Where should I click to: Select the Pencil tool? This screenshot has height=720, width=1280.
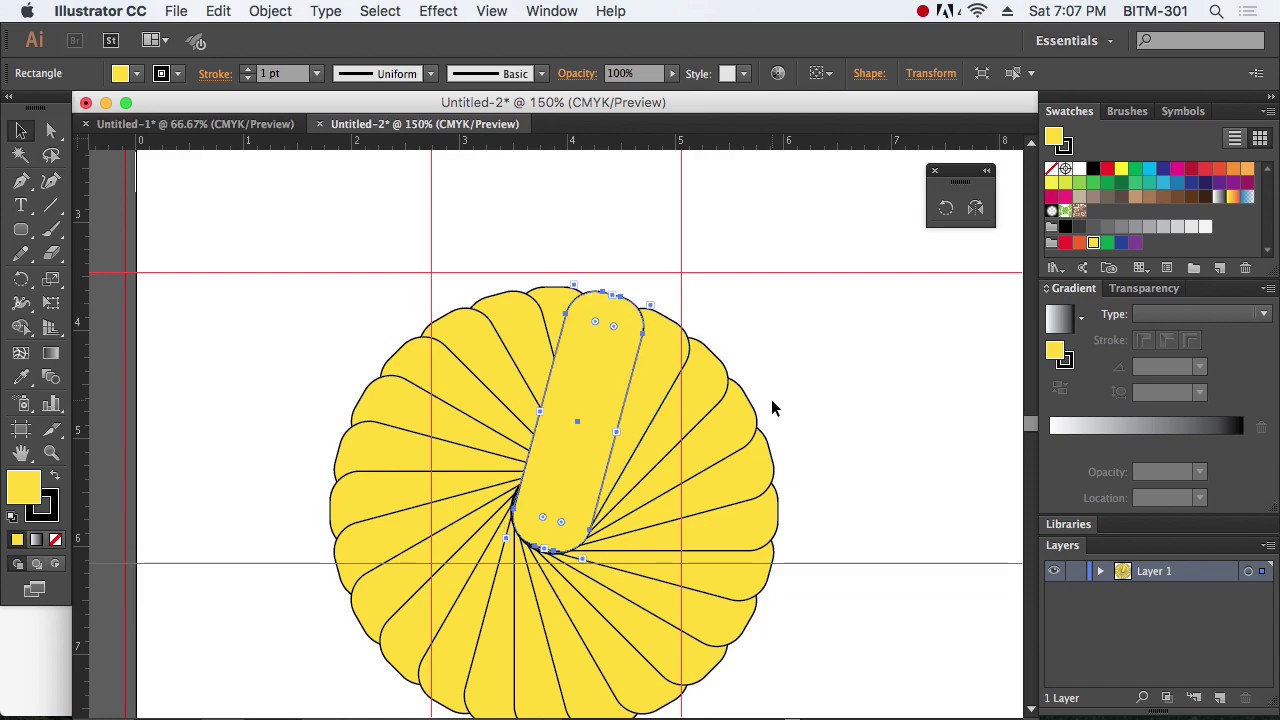point(21,254)
